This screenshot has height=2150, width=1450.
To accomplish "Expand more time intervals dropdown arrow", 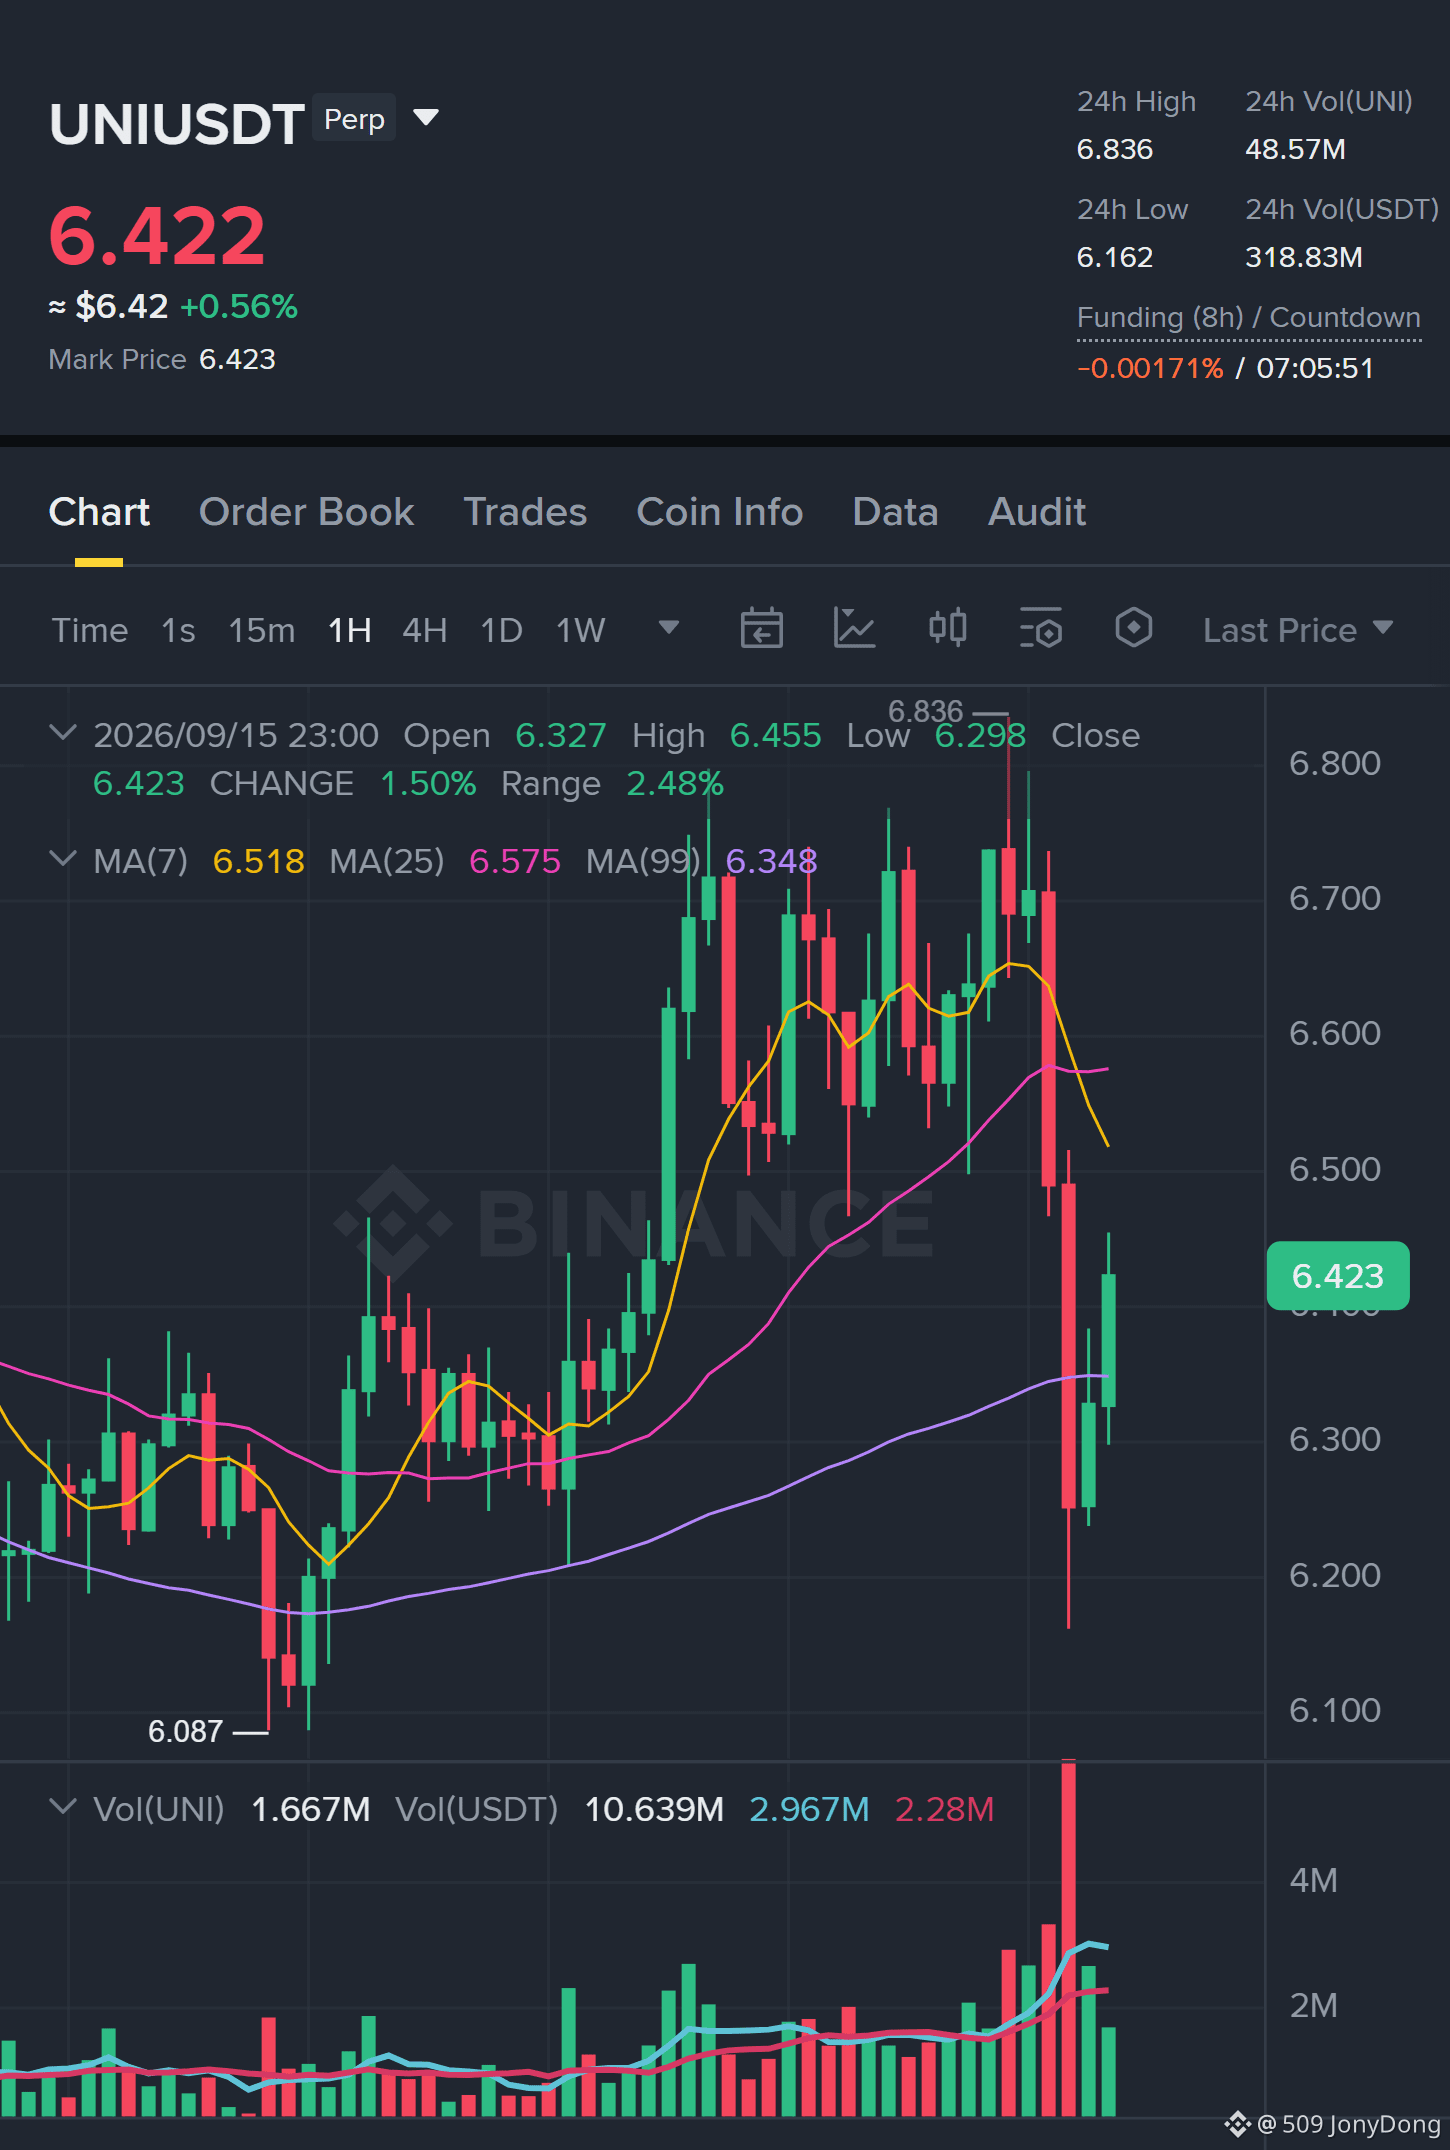I will [x=669, y=628].
